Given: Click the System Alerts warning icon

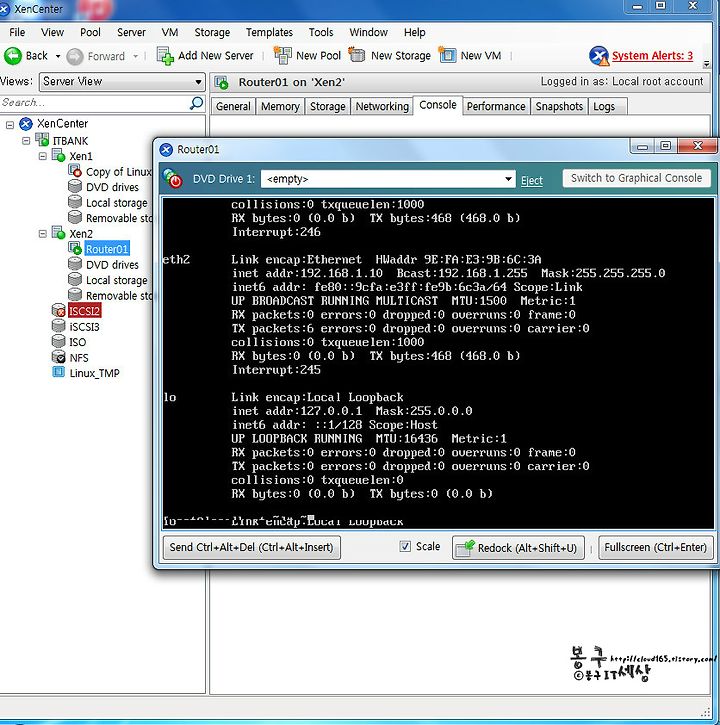Looking at the screenshot, I should point(599,56).
